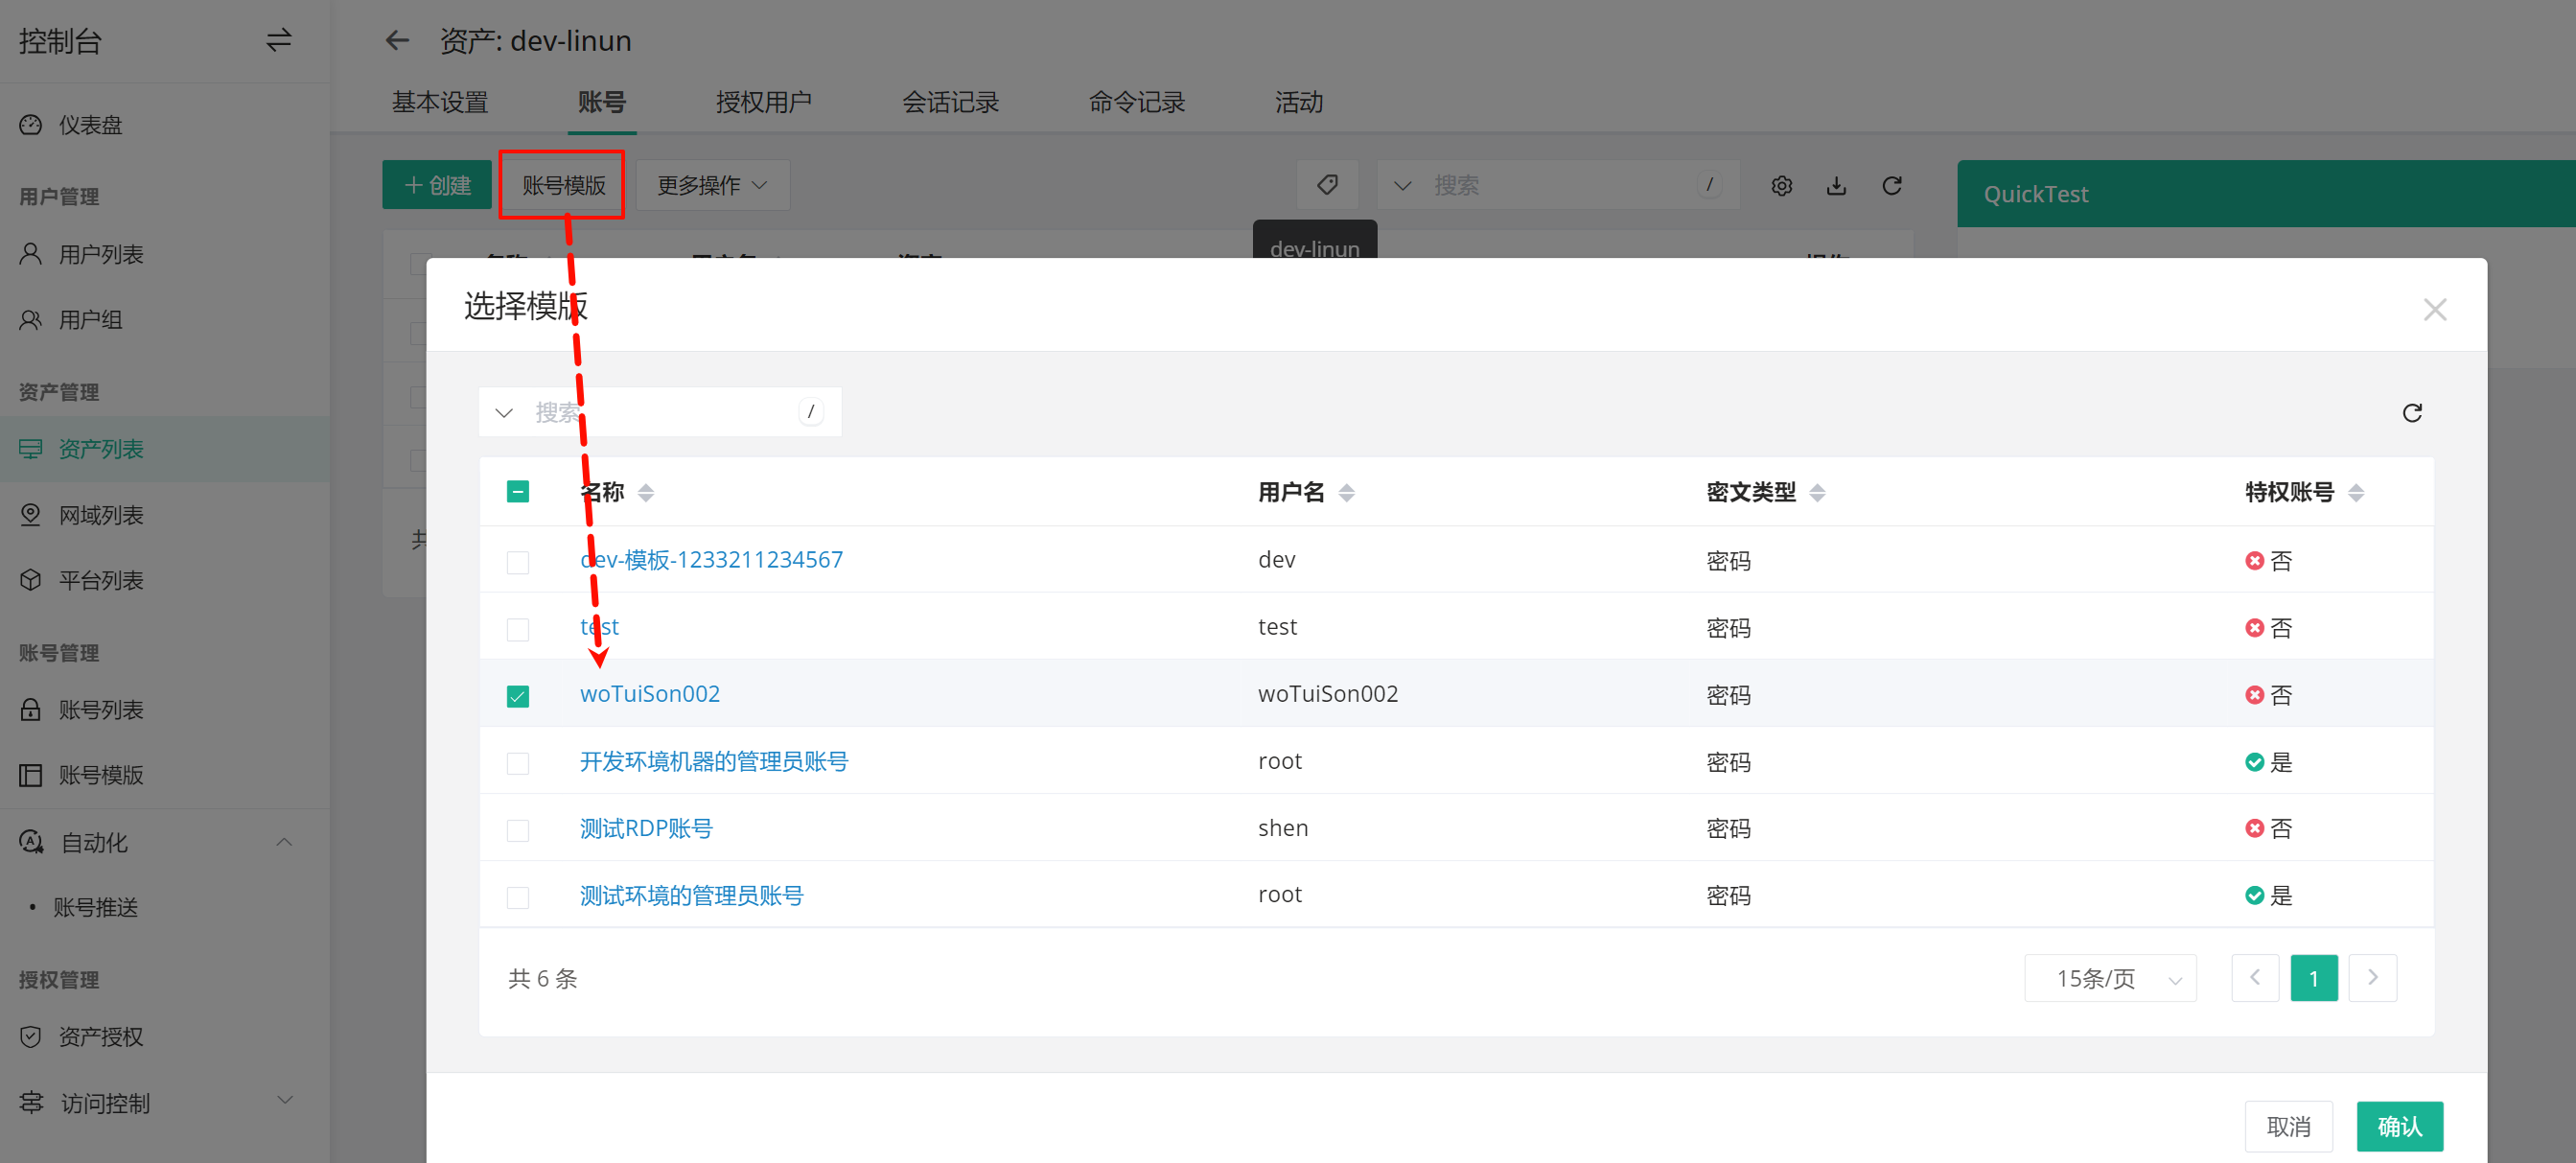Click the dialog search input field

[660, 412]
